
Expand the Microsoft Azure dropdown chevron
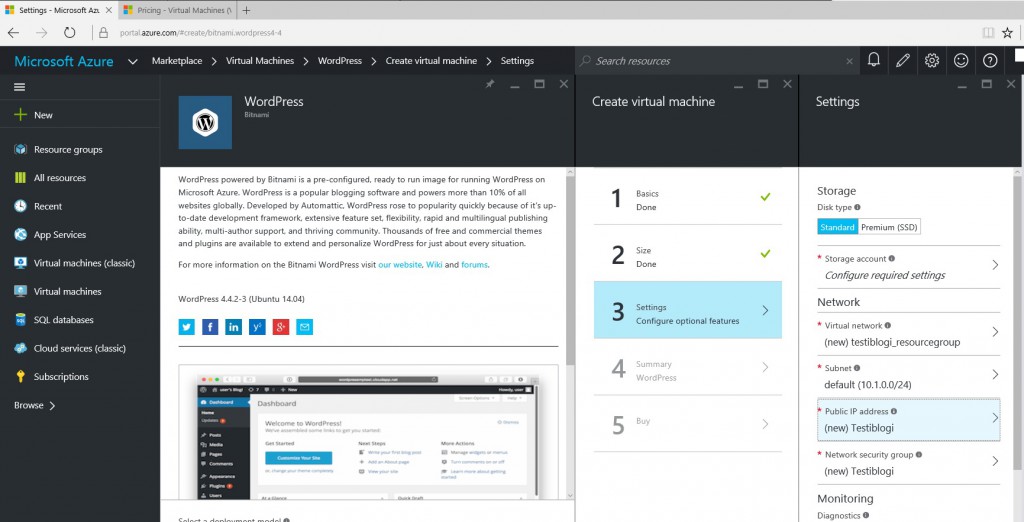[133, 61]
